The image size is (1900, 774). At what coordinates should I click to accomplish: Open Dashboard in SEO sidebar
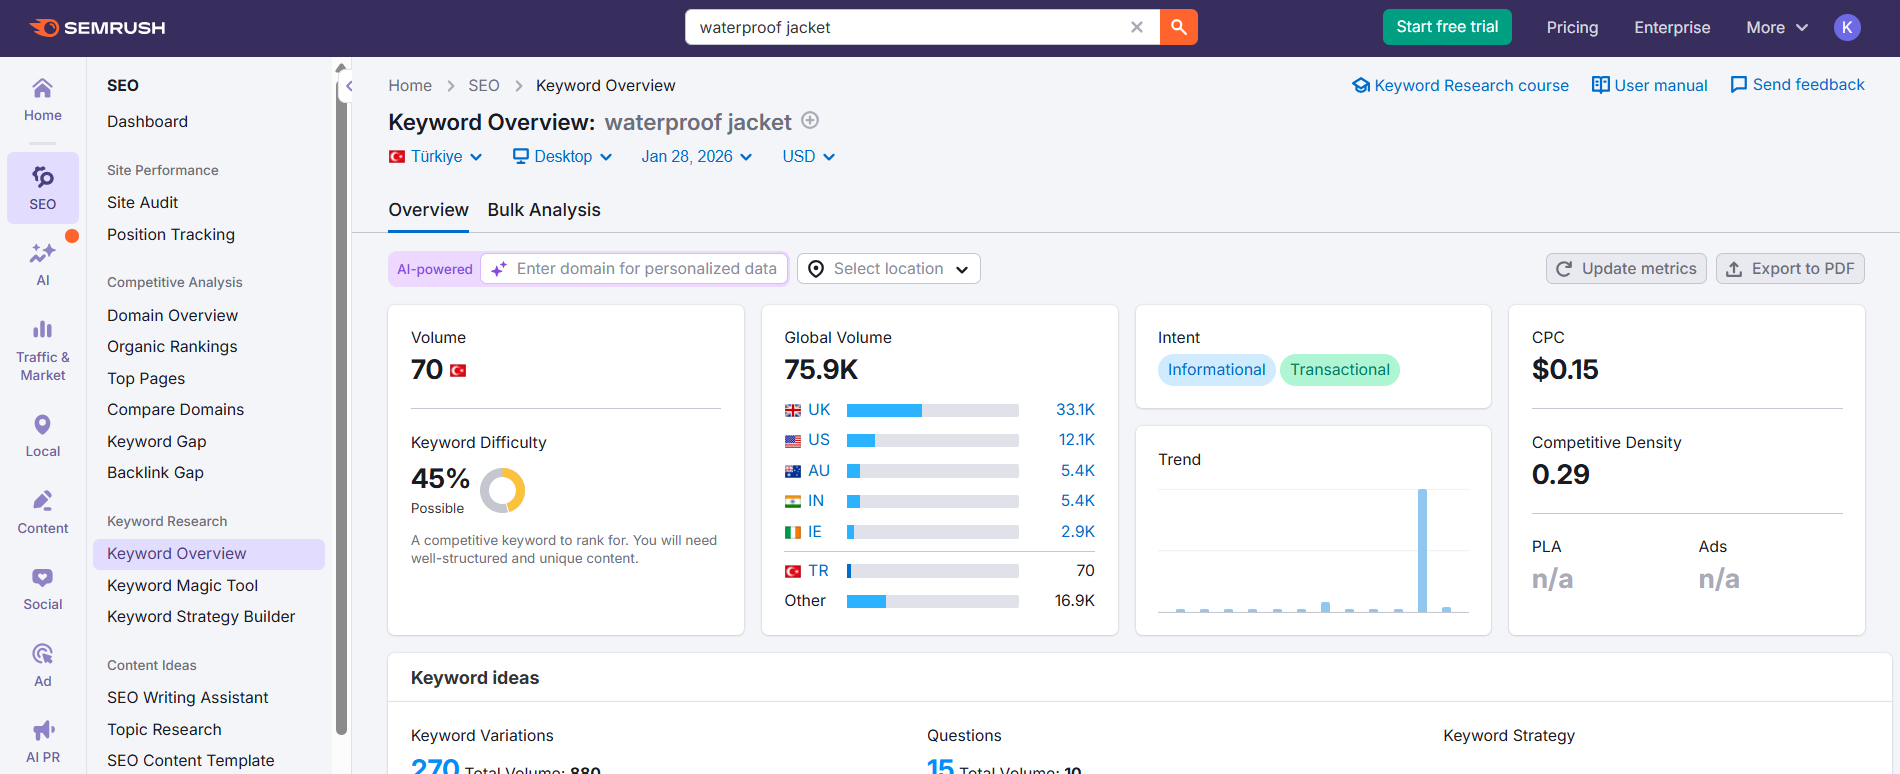point(147,122)
